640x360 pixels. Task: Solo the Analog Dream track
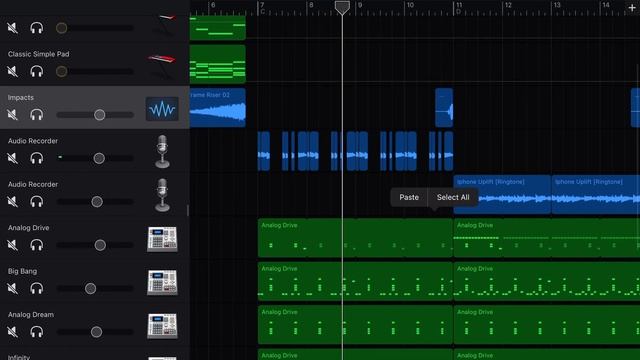point(37,332)
